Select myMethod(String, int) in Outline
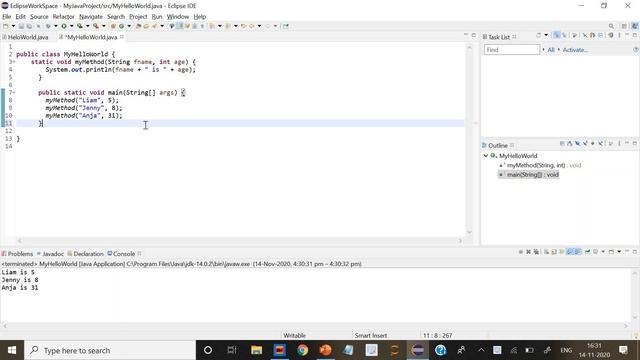The width and height of the screenshot is (640, 360). (x=540, y=165)
